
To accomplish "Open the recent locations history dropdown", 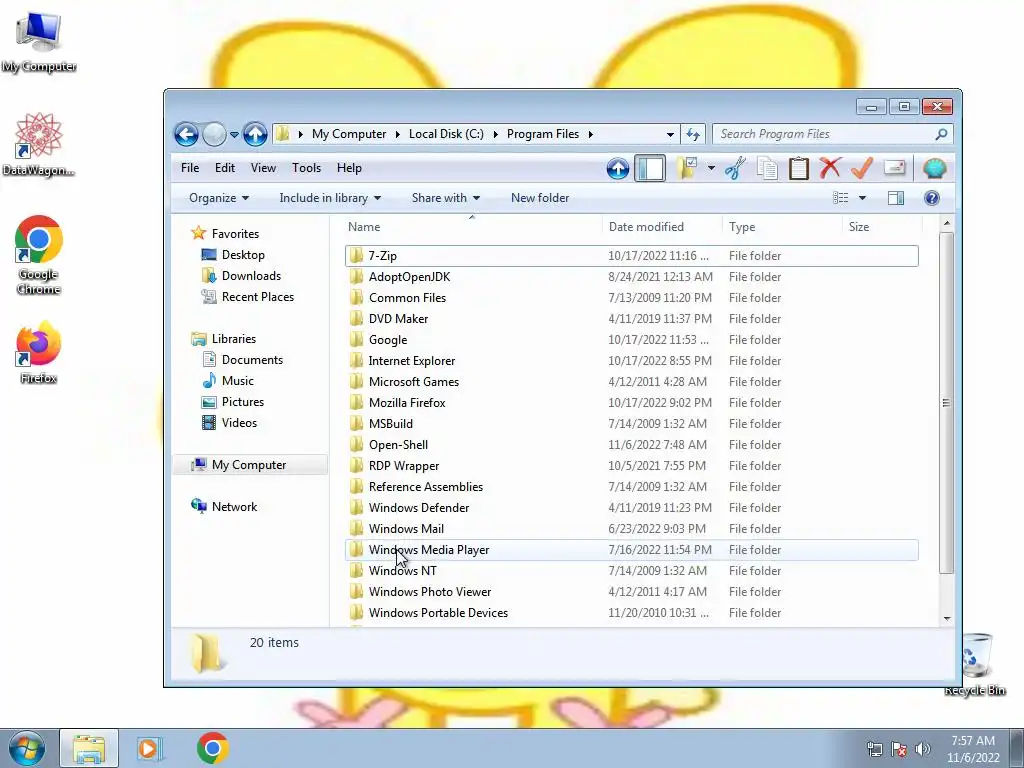I will [x=234, y=135].
